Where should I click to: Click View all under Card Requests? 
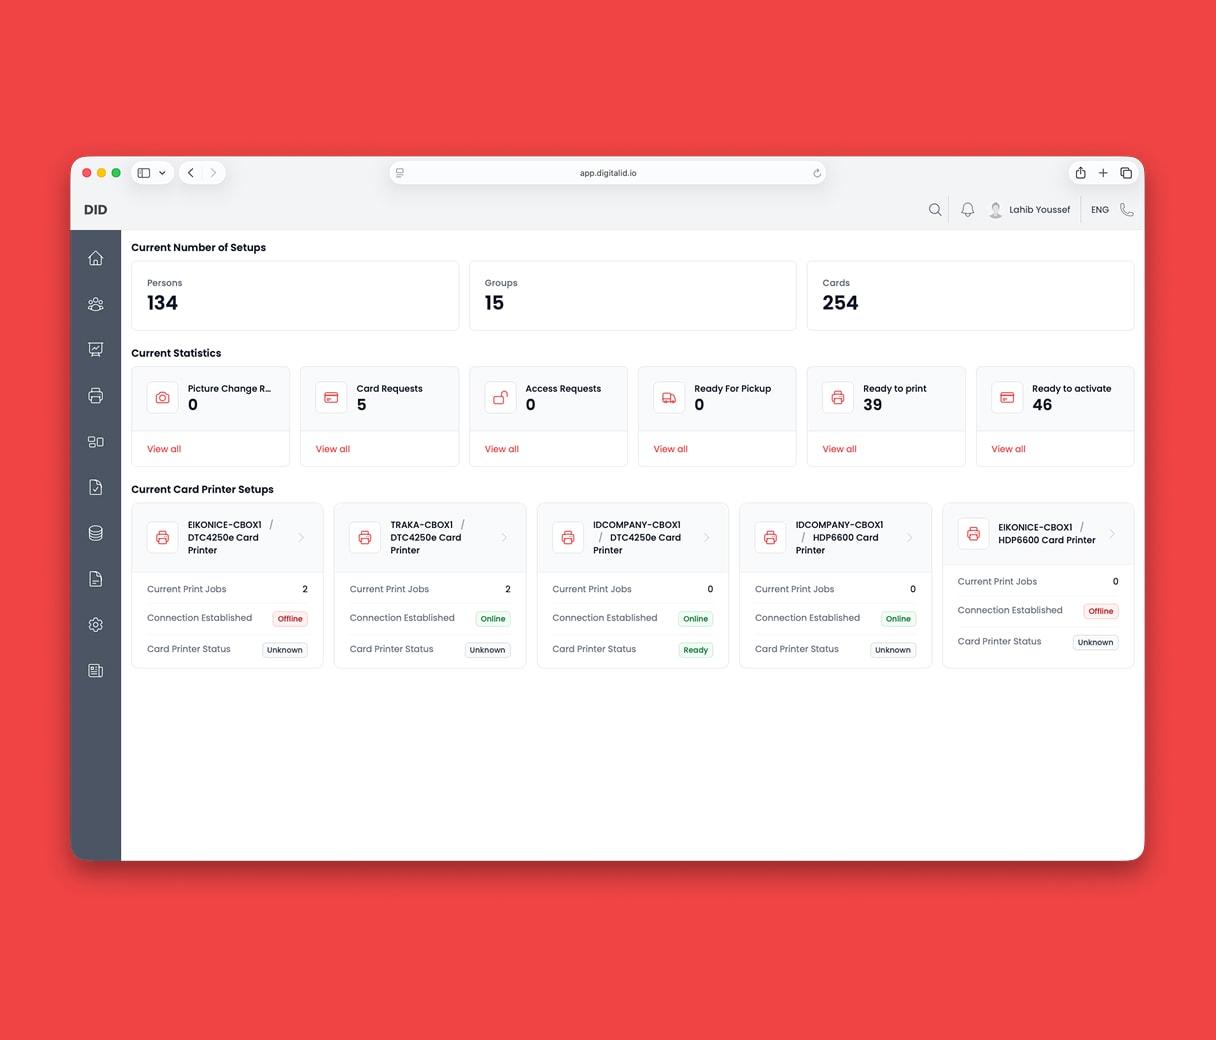(333, 449)
